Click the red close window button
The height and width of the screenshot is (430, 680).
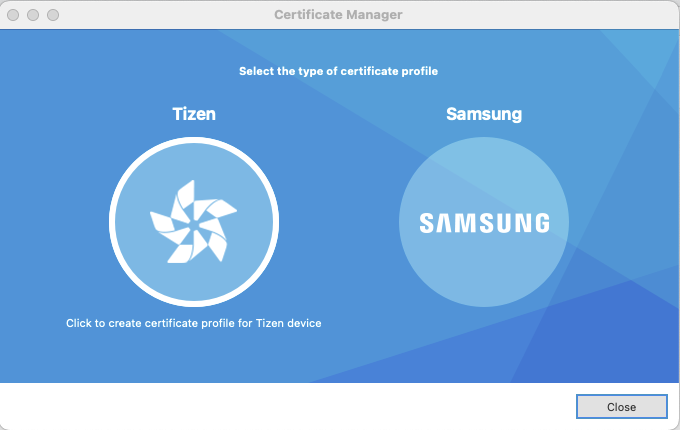[13, 15]
